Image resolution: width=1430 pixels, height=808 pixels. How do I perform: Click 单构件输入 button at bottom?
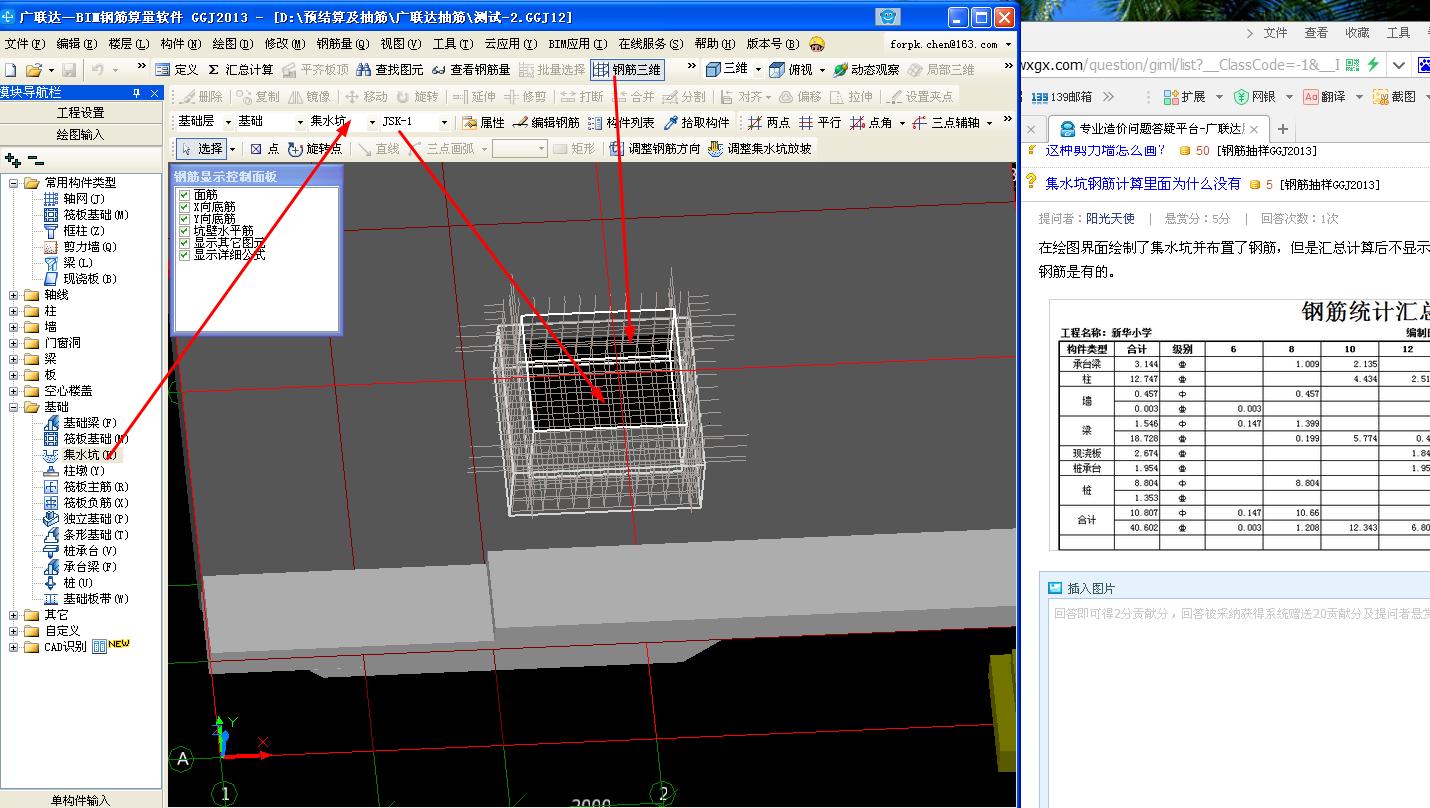click(81, 800)
